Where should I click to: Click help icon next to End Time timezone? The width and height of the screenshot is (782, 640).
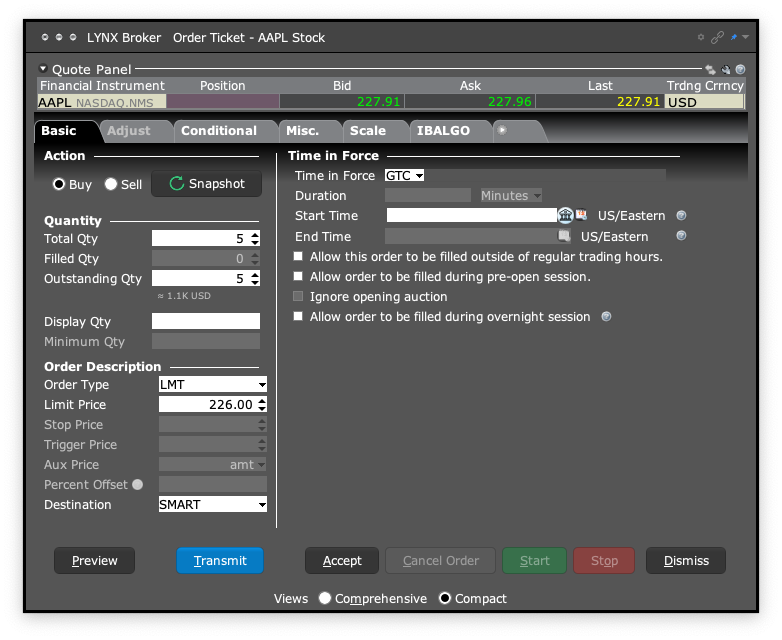(x=681, y=235)
